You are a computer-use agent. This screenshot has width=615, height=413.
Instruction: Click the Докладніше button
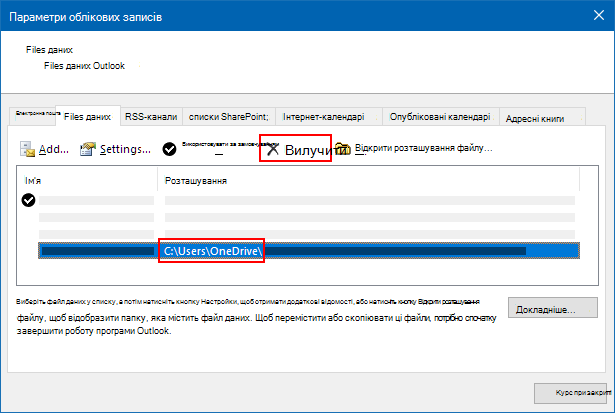coord(553,309)
